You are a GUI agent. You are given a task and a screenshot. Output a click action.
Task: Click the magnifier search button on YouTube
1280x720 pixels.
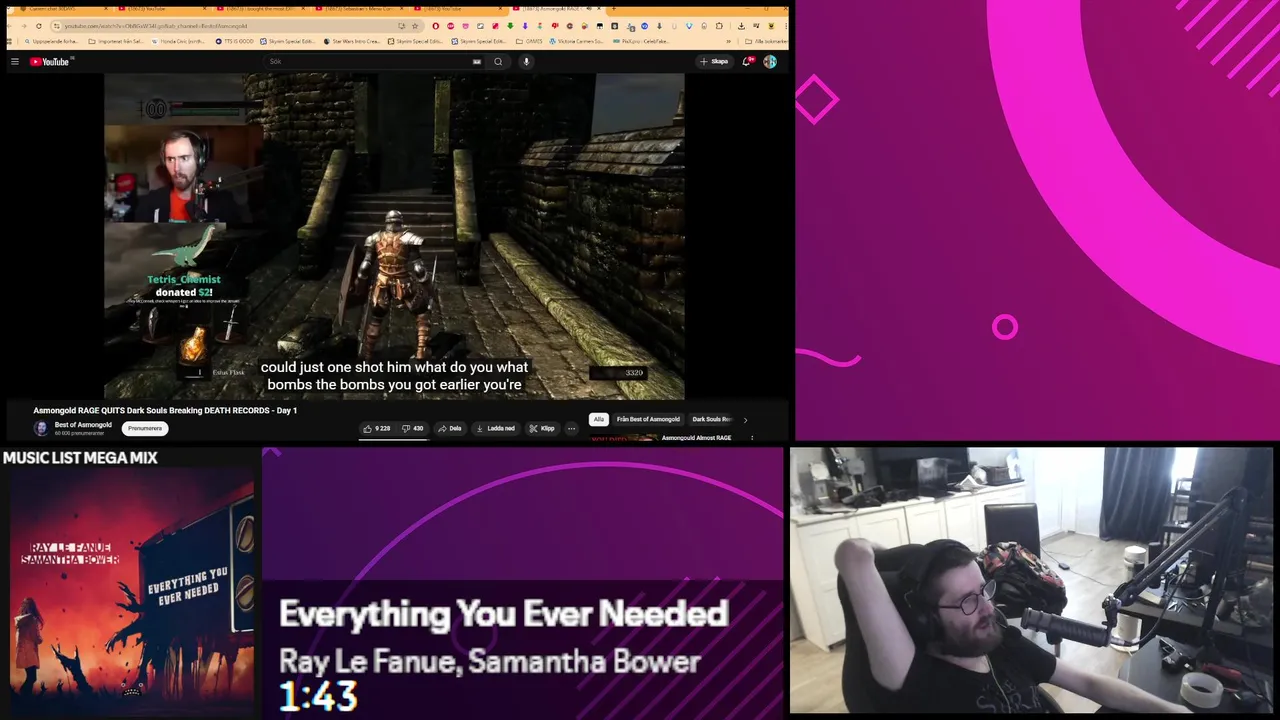(498, 62)
